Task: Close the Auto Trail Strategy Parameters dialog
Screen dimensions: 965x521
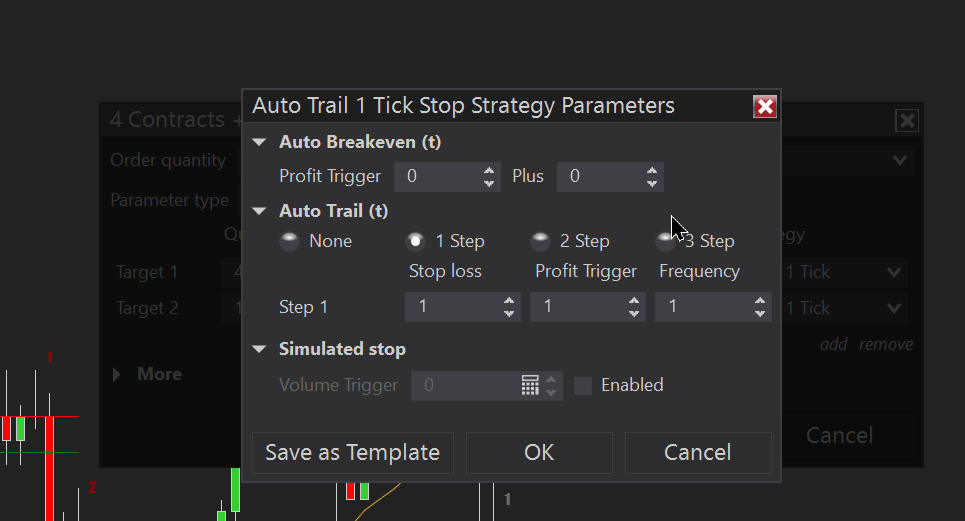Action: coord(765,106)
